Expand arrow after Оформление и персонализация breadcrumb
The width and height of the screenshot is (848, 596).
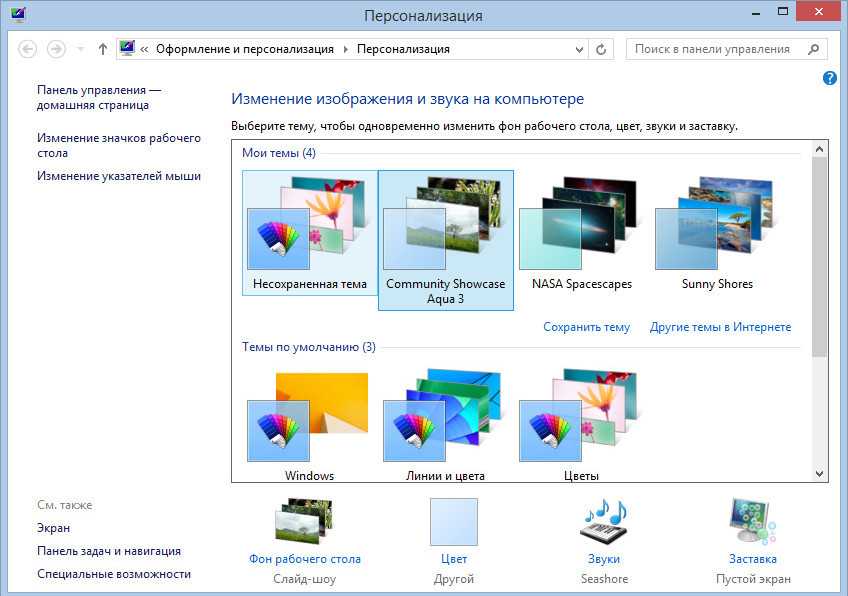346,49
